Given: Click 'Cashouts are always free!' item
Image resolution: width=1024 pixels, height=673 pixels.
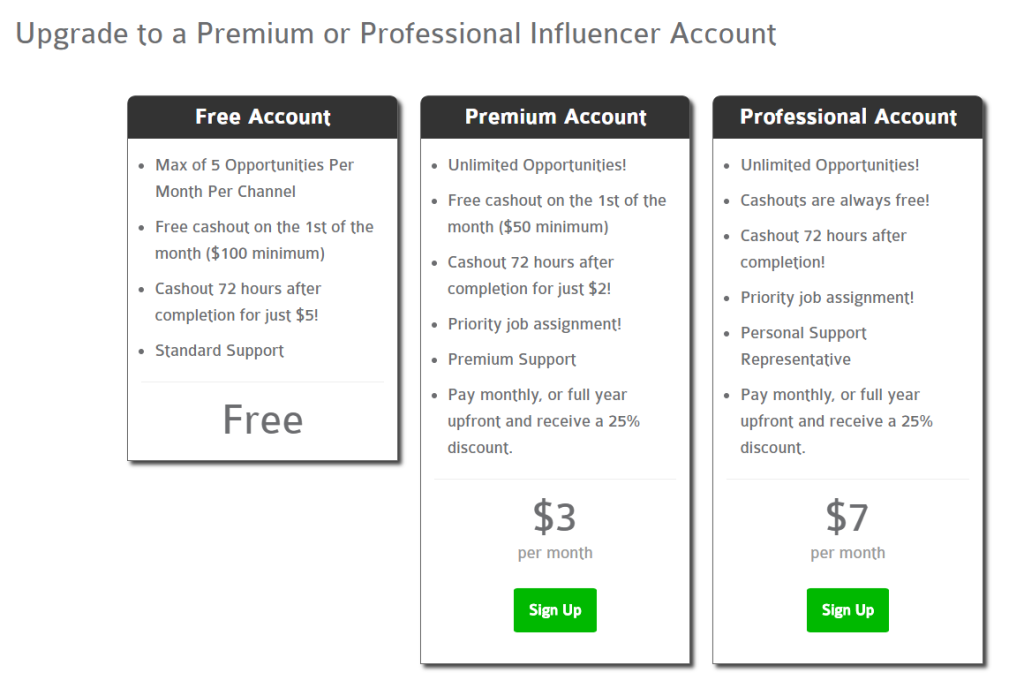Looking at the screenshot, I should (x=835, y=200).
